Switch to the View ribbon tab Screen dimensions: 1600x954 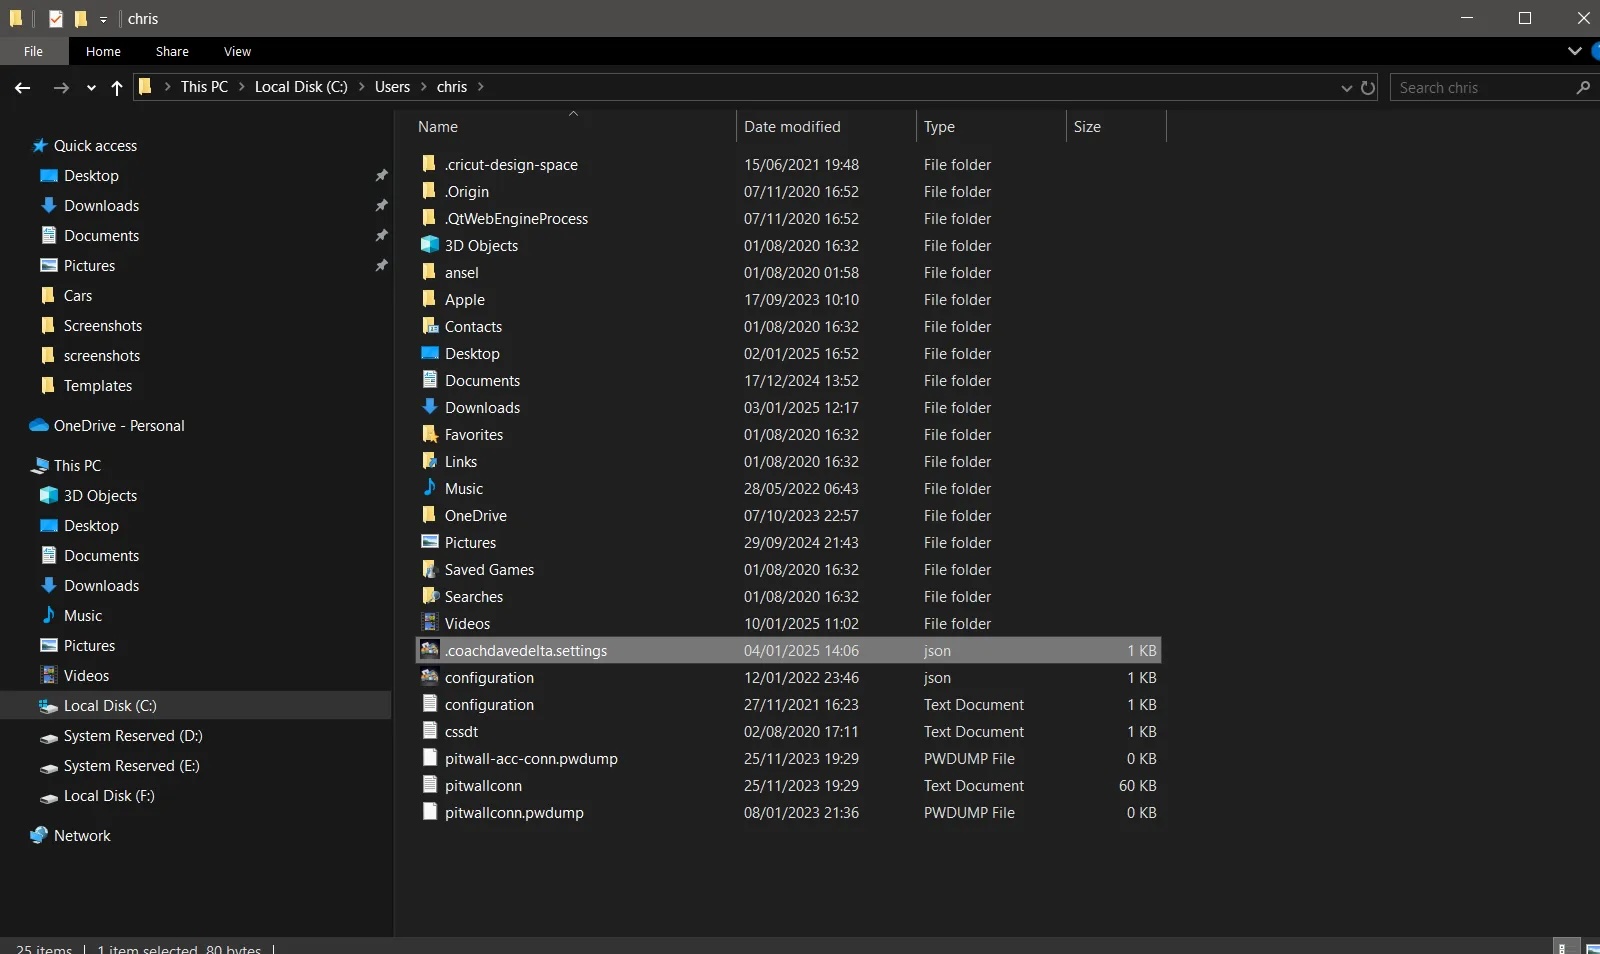(x=237, y=51)
